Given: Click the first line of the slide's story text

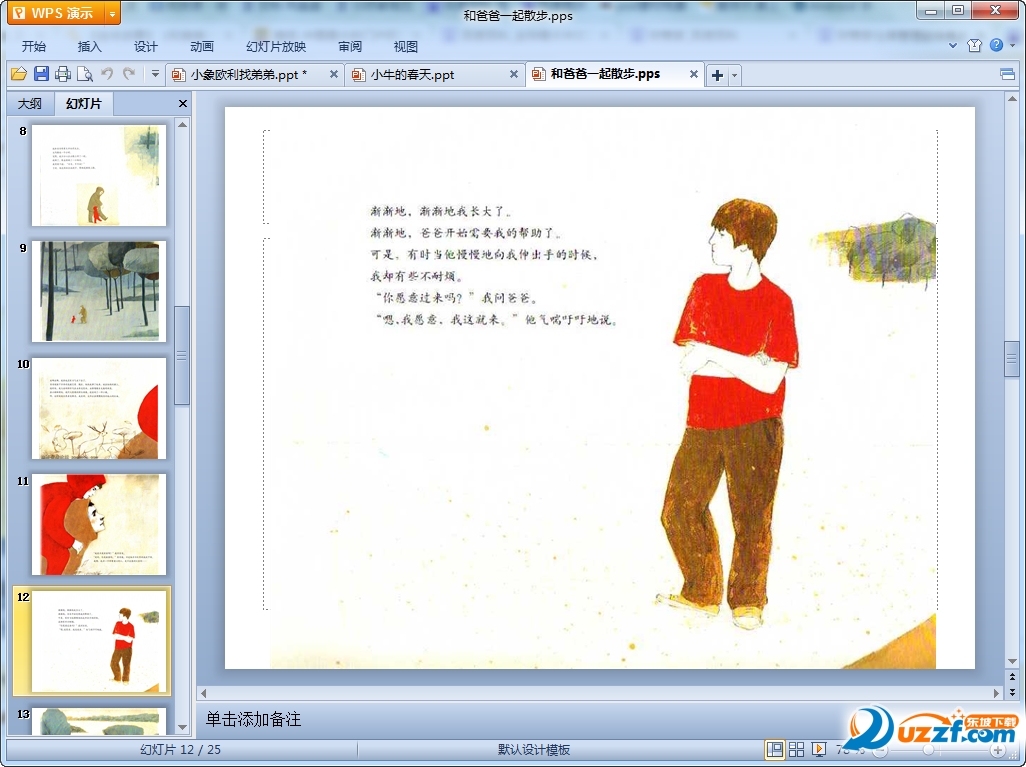Looking at the screenshot, I should [x=442, y=211].
